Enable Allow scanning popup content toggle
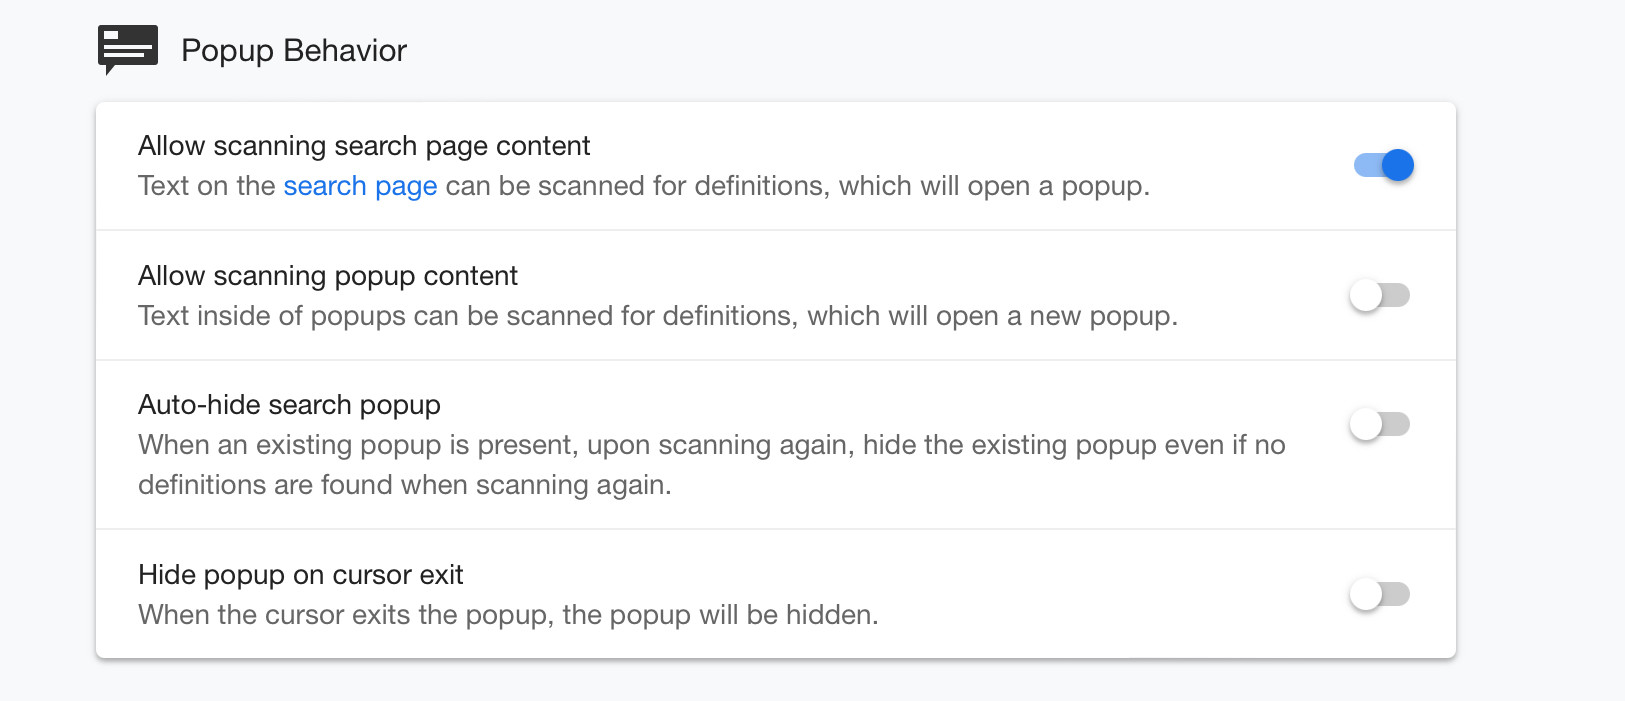 [x=1380, y=295]
